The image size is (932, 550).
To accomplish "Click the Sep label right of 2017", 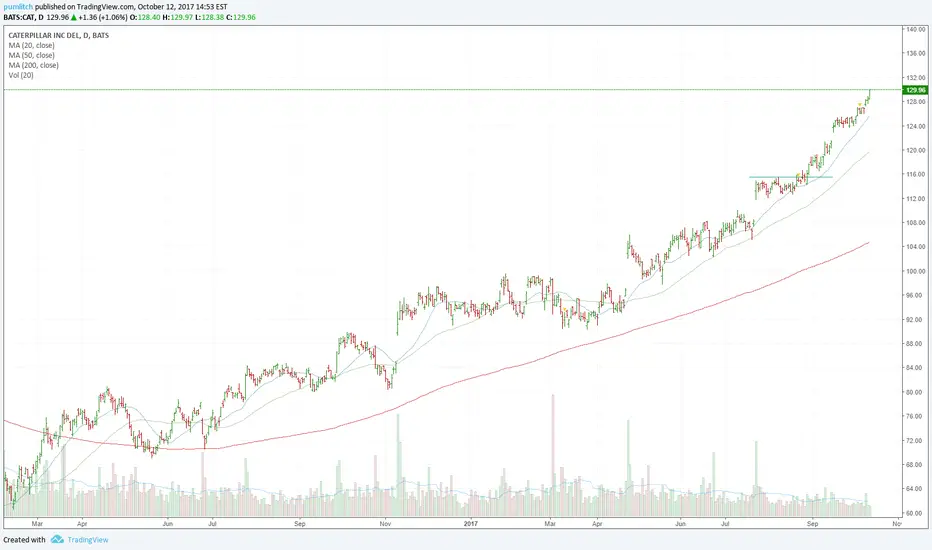I will point(813,524).
